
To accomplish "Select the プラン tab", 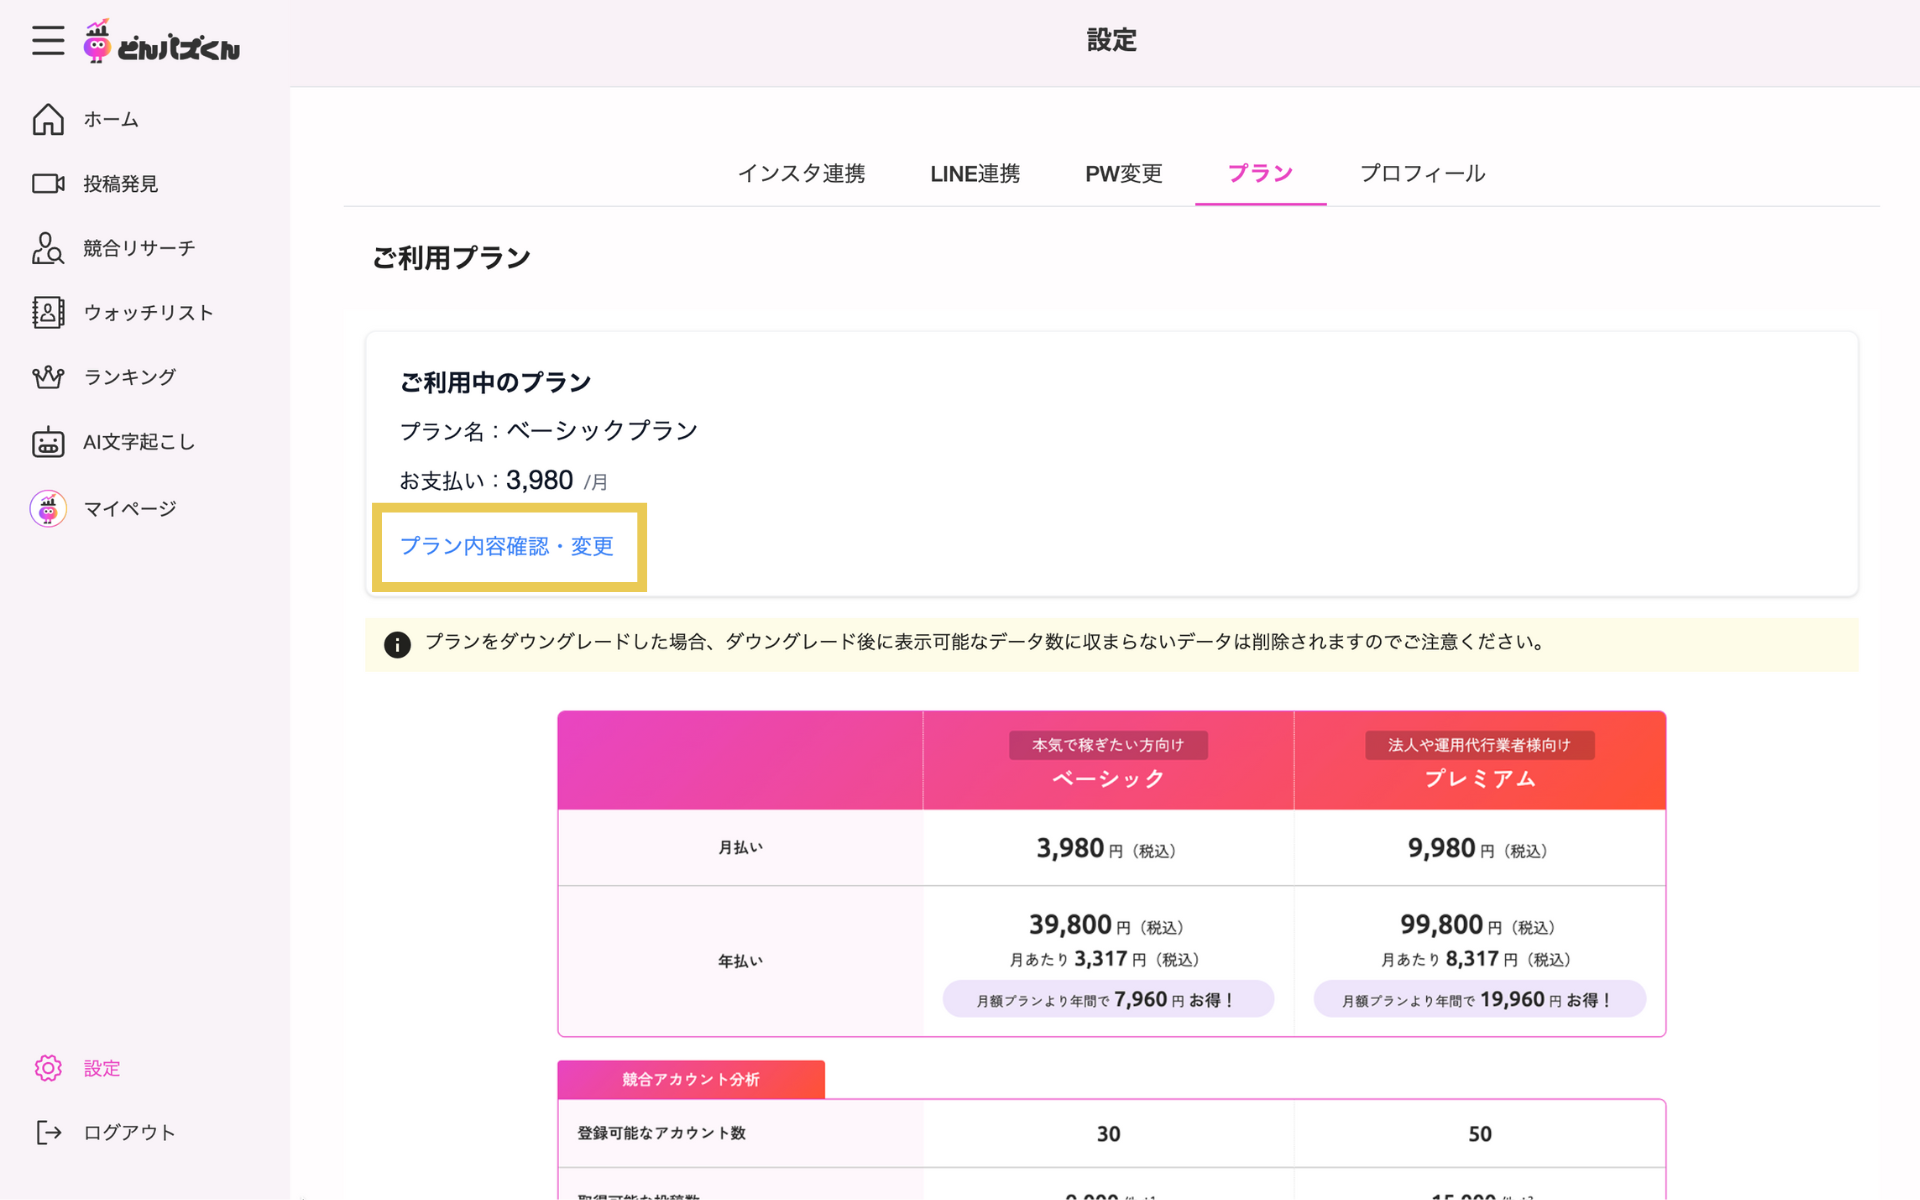I will [1260, 174].
